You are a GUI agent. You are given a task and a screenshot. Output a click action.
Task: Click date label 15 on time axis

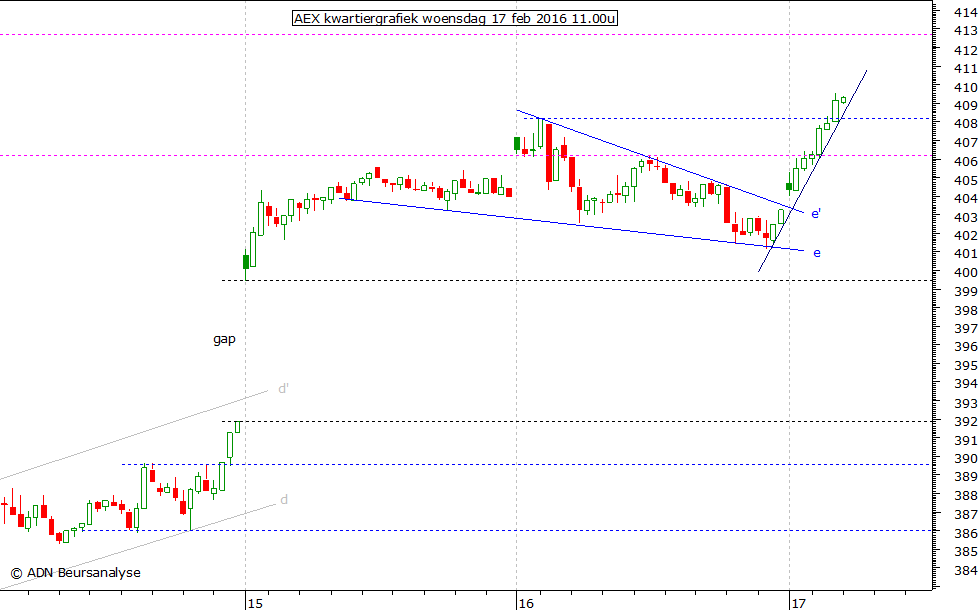pos(255,603)
